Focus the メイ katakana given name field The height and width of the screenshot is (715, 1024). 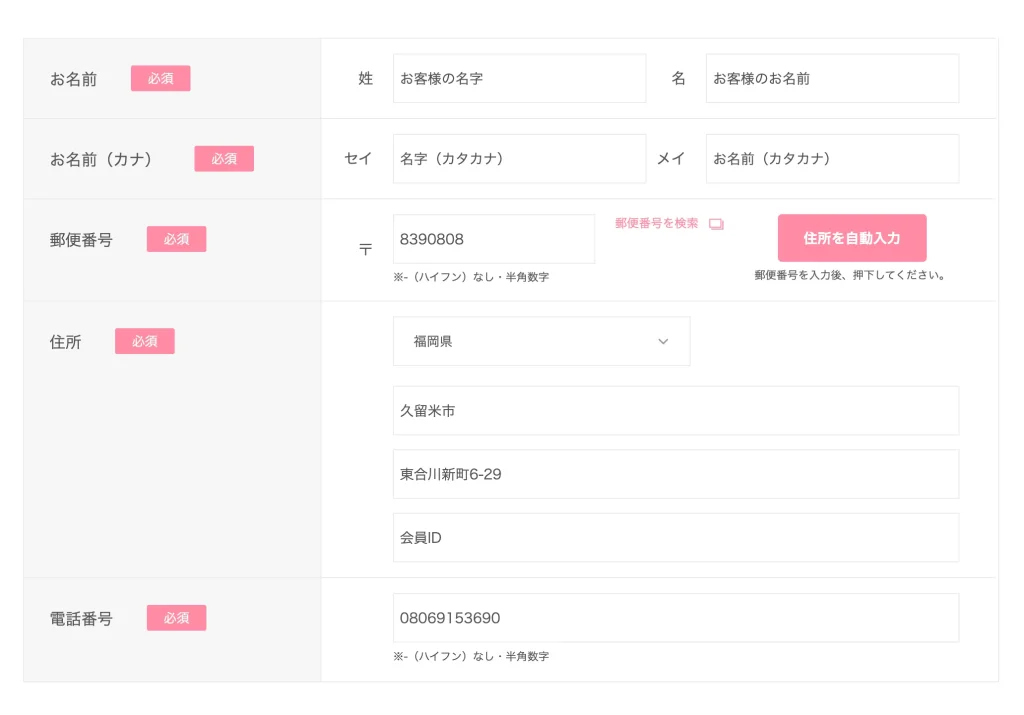click(x=832, y=159)
